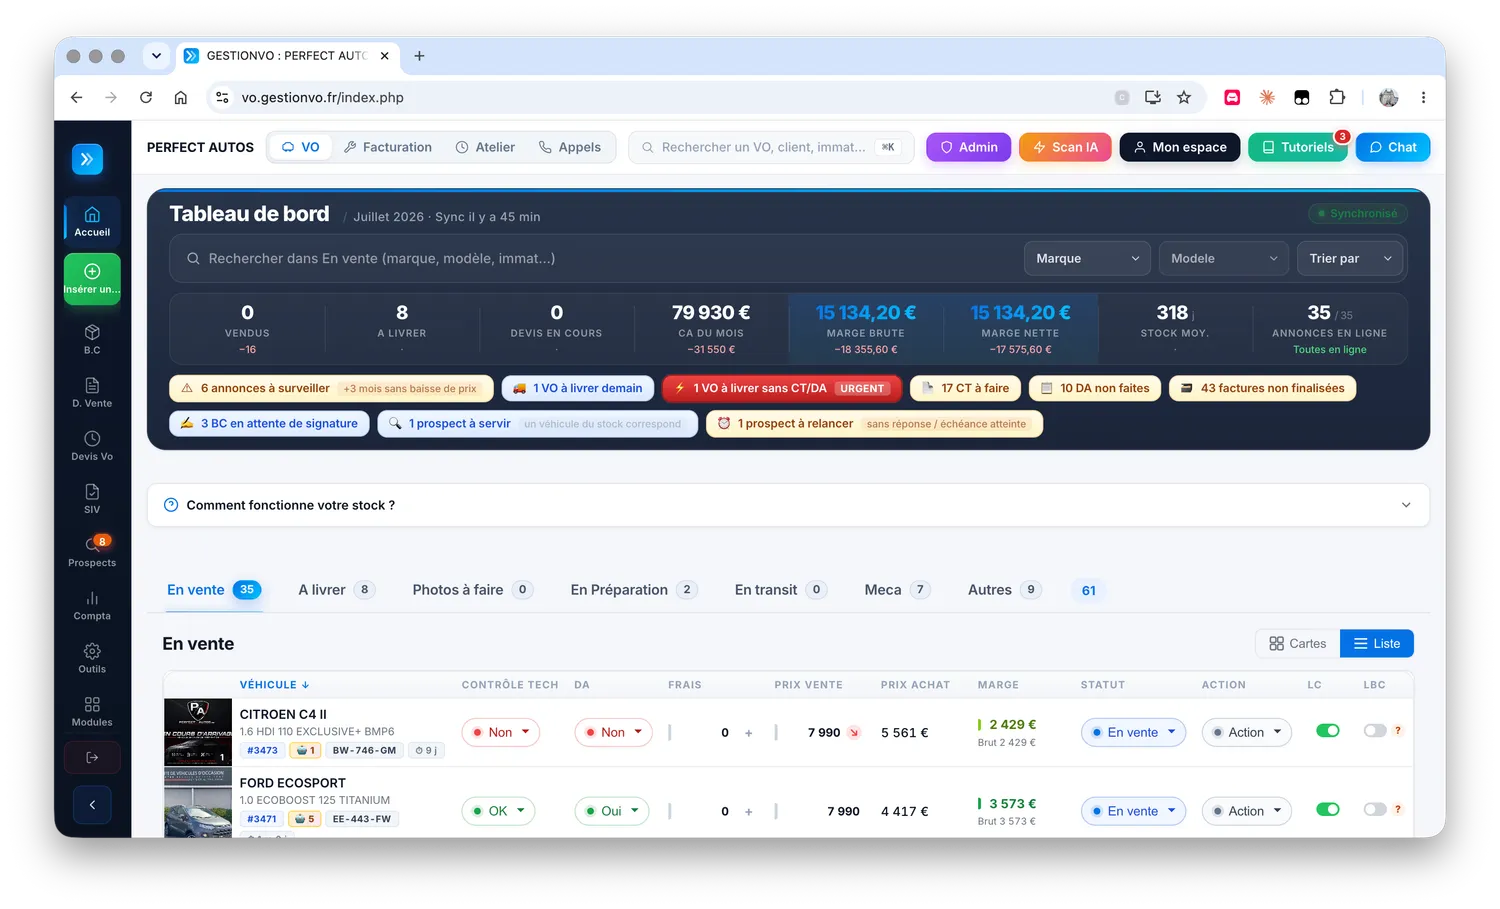
Task: Open Contrôle Tech OK dropdown for Ford Ecosport
Action: pyautogui.click(x=498, y=811)
